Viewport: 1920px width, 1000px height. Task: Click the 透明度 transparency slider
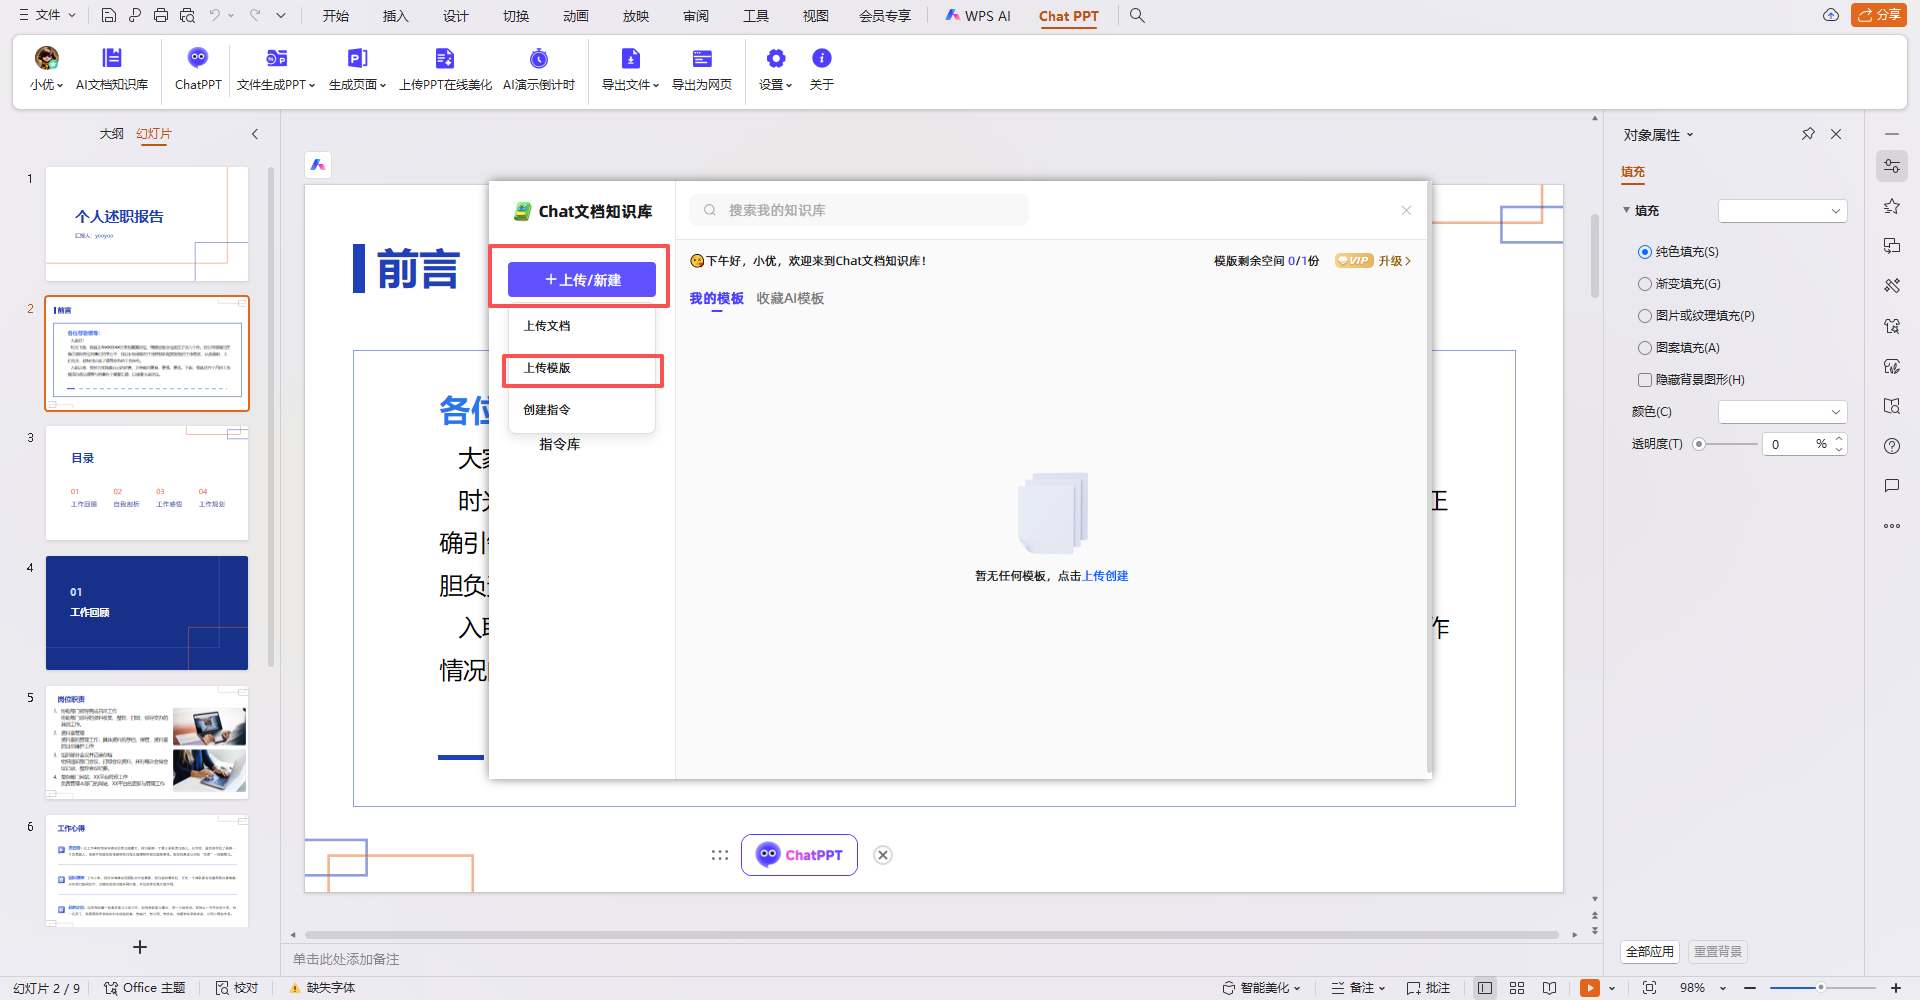click(1728, 444)
